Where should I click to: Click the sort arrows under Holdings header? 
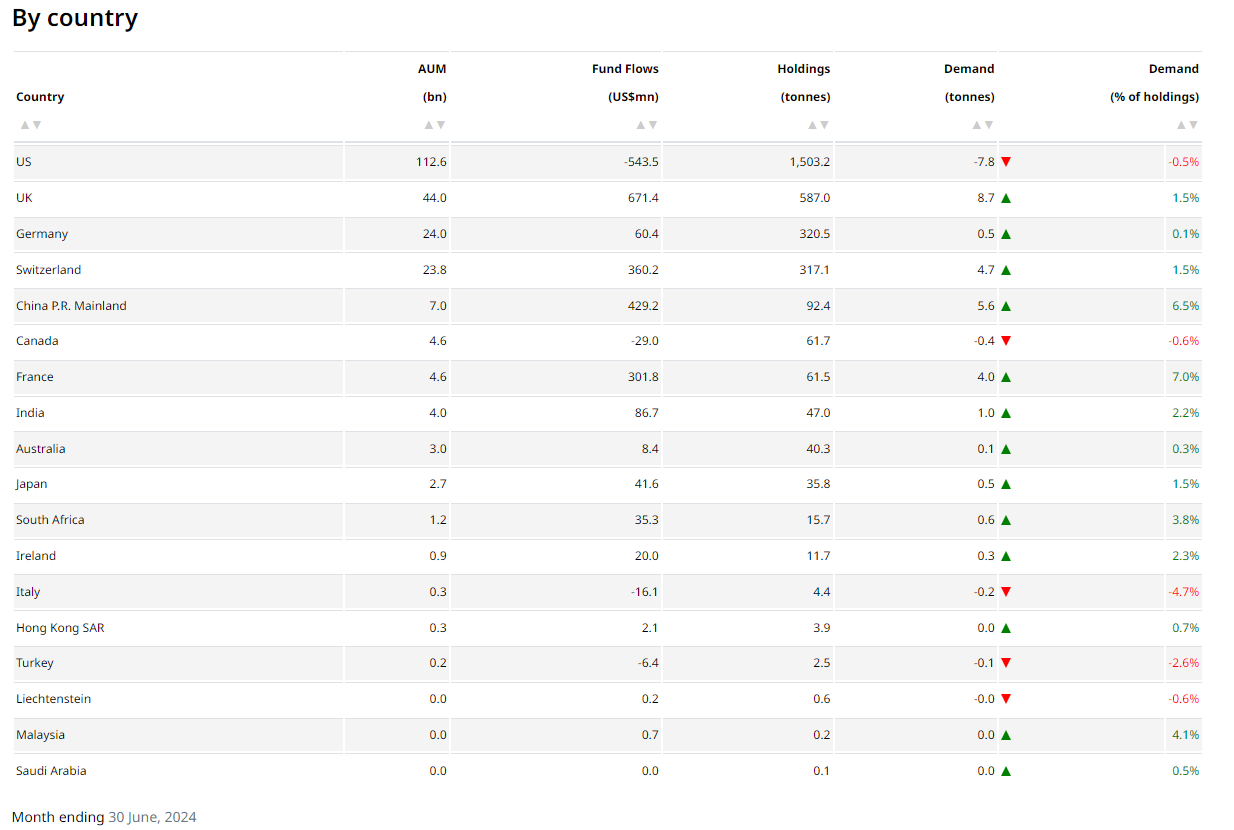click(818, 125)
